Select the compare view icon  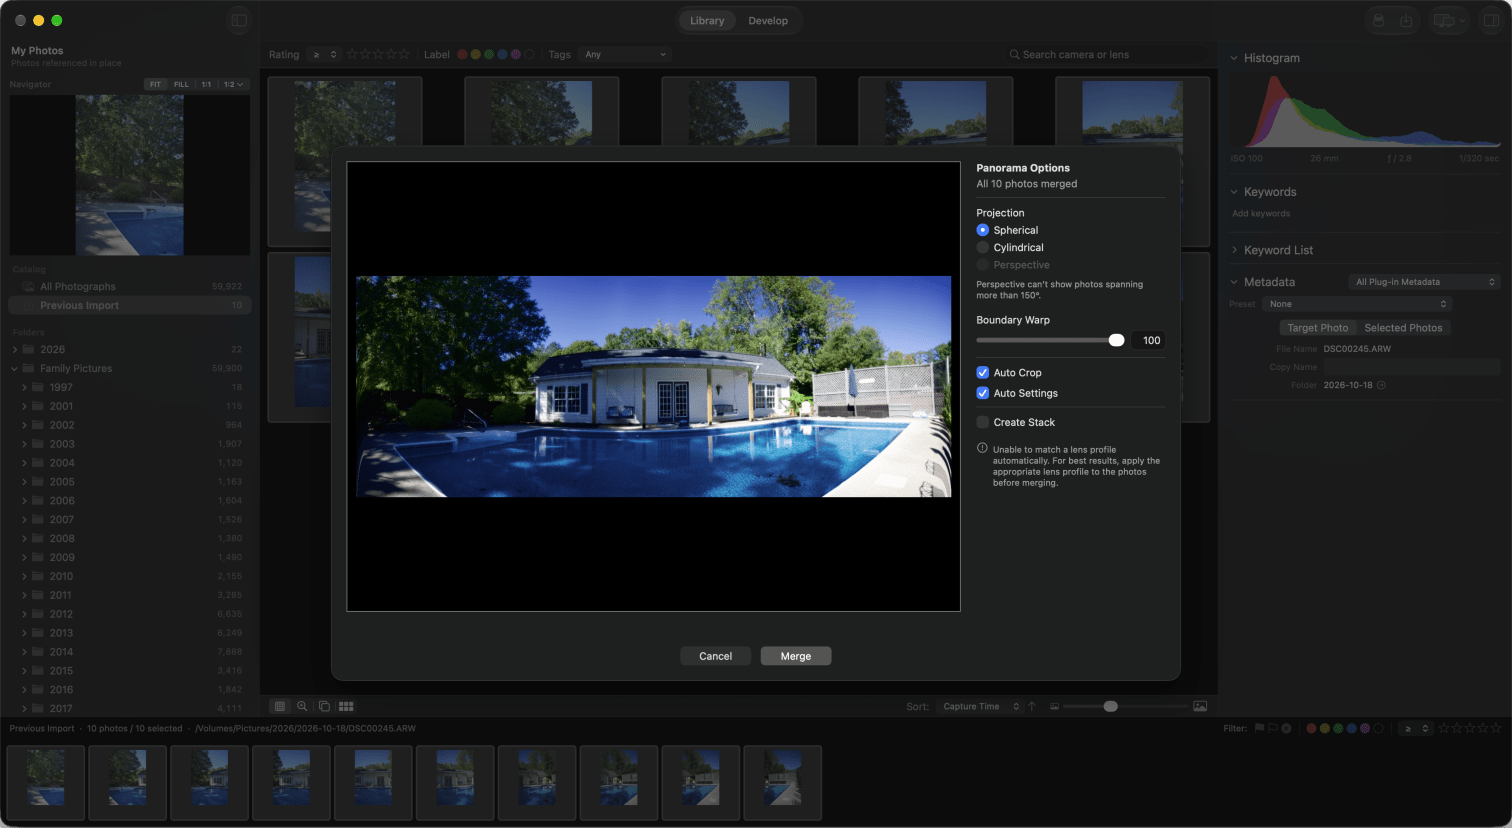tap(324, 706)
